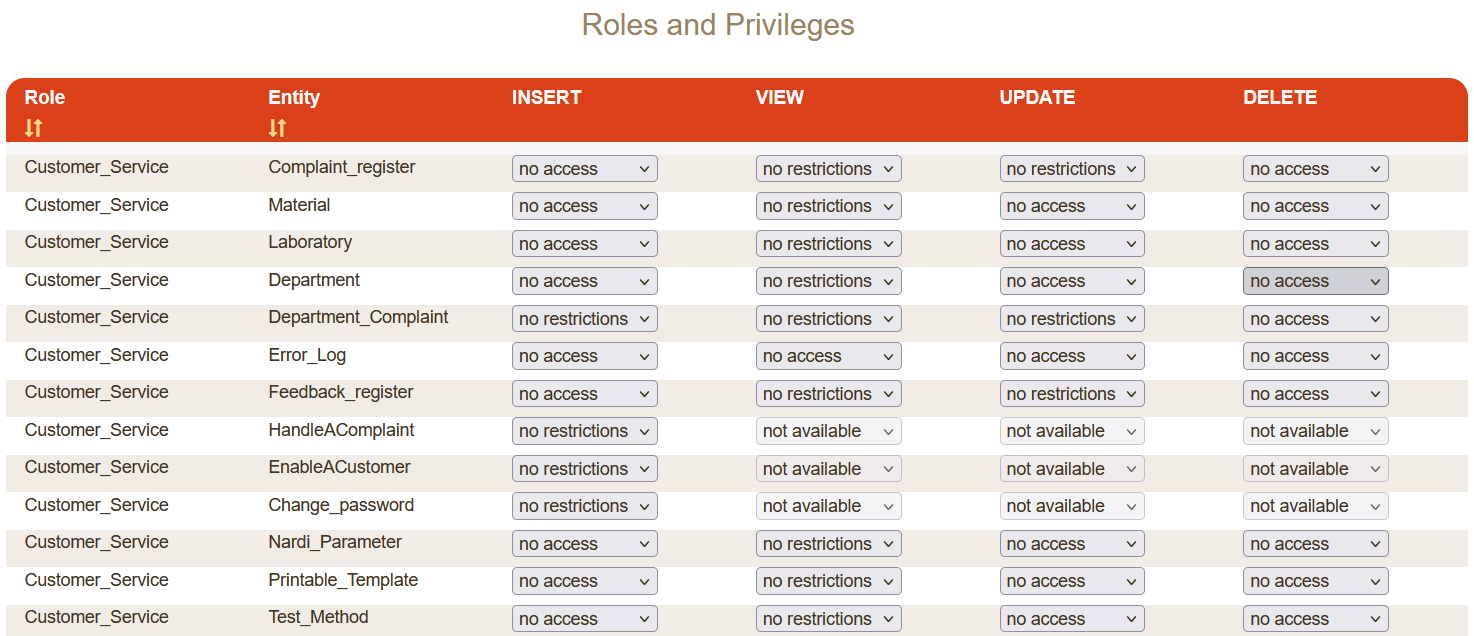Open INSERT dropdown for Laboratory row

pos(585,244)
